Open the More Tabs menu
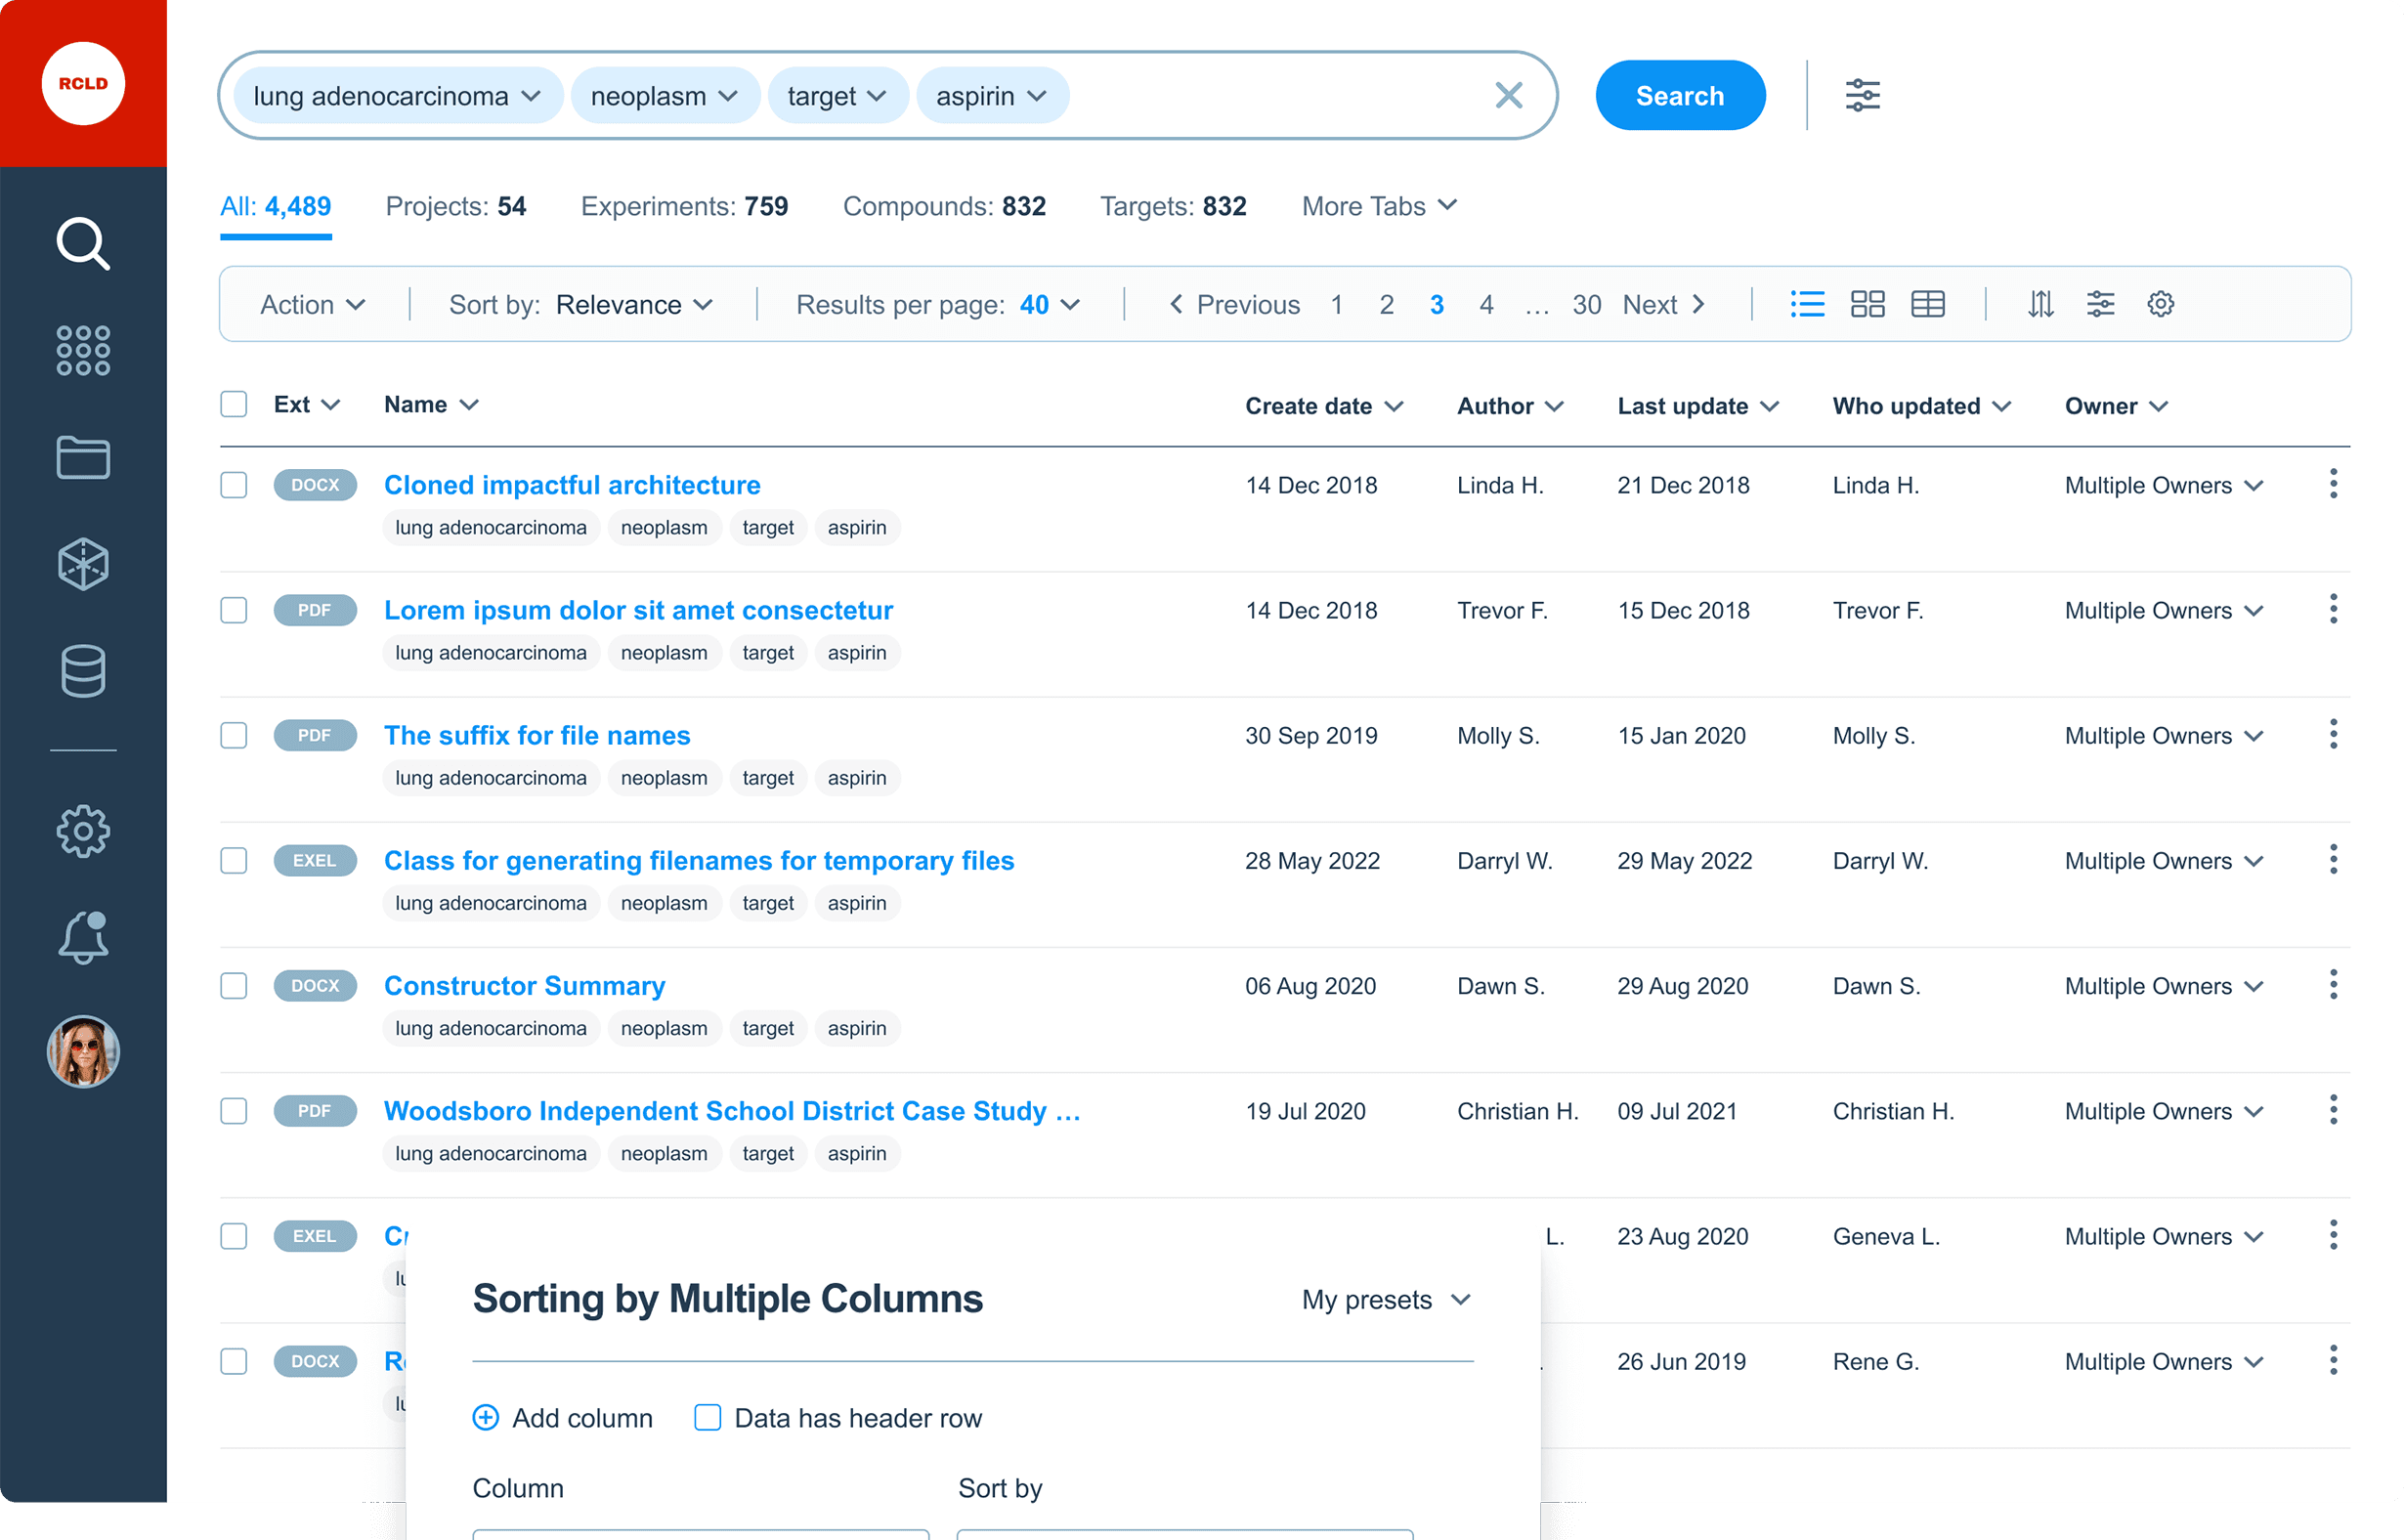 pyautogui.click(x=1379, y=206)
